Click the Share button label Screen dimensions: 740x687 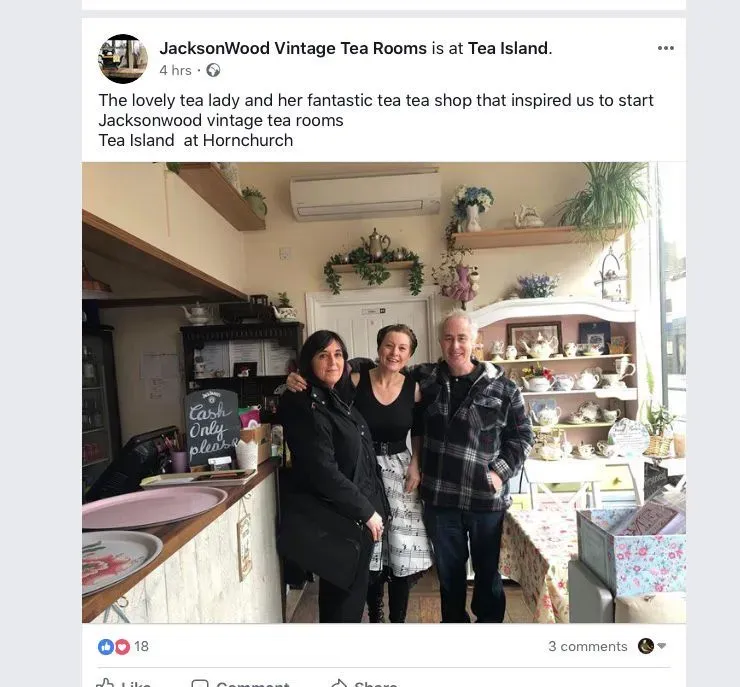[x=376, y=684]
